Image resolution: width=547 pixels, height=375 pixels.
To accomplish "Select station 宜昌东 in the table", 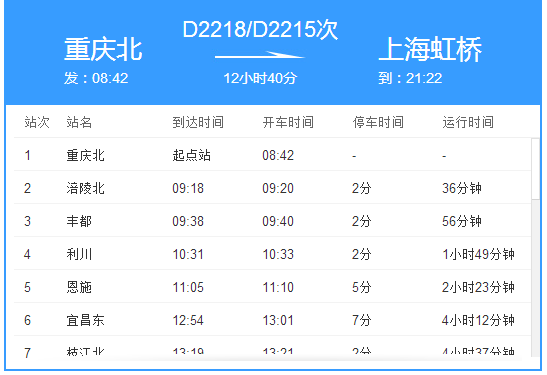I will point(85,320).
